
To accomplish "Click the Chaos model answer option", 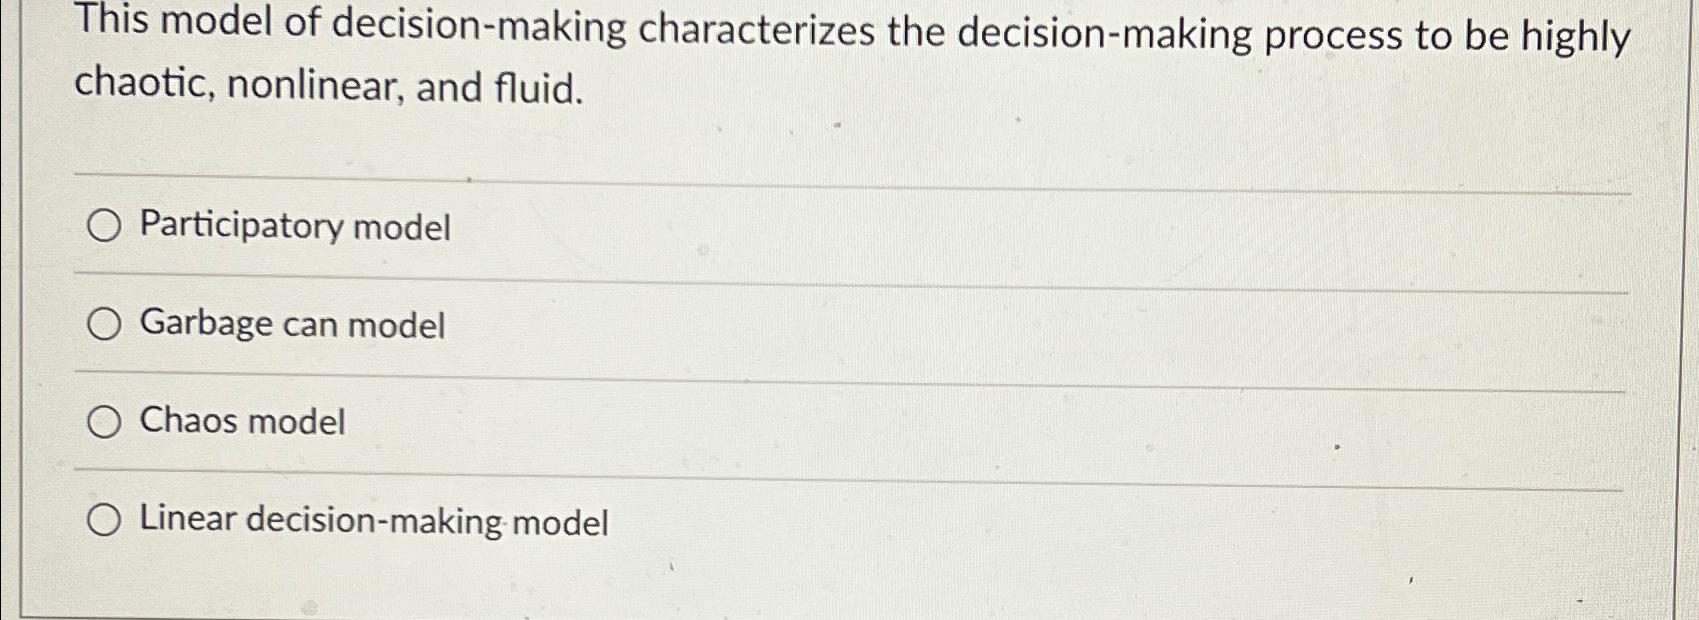I will click(x=242, y=421).
